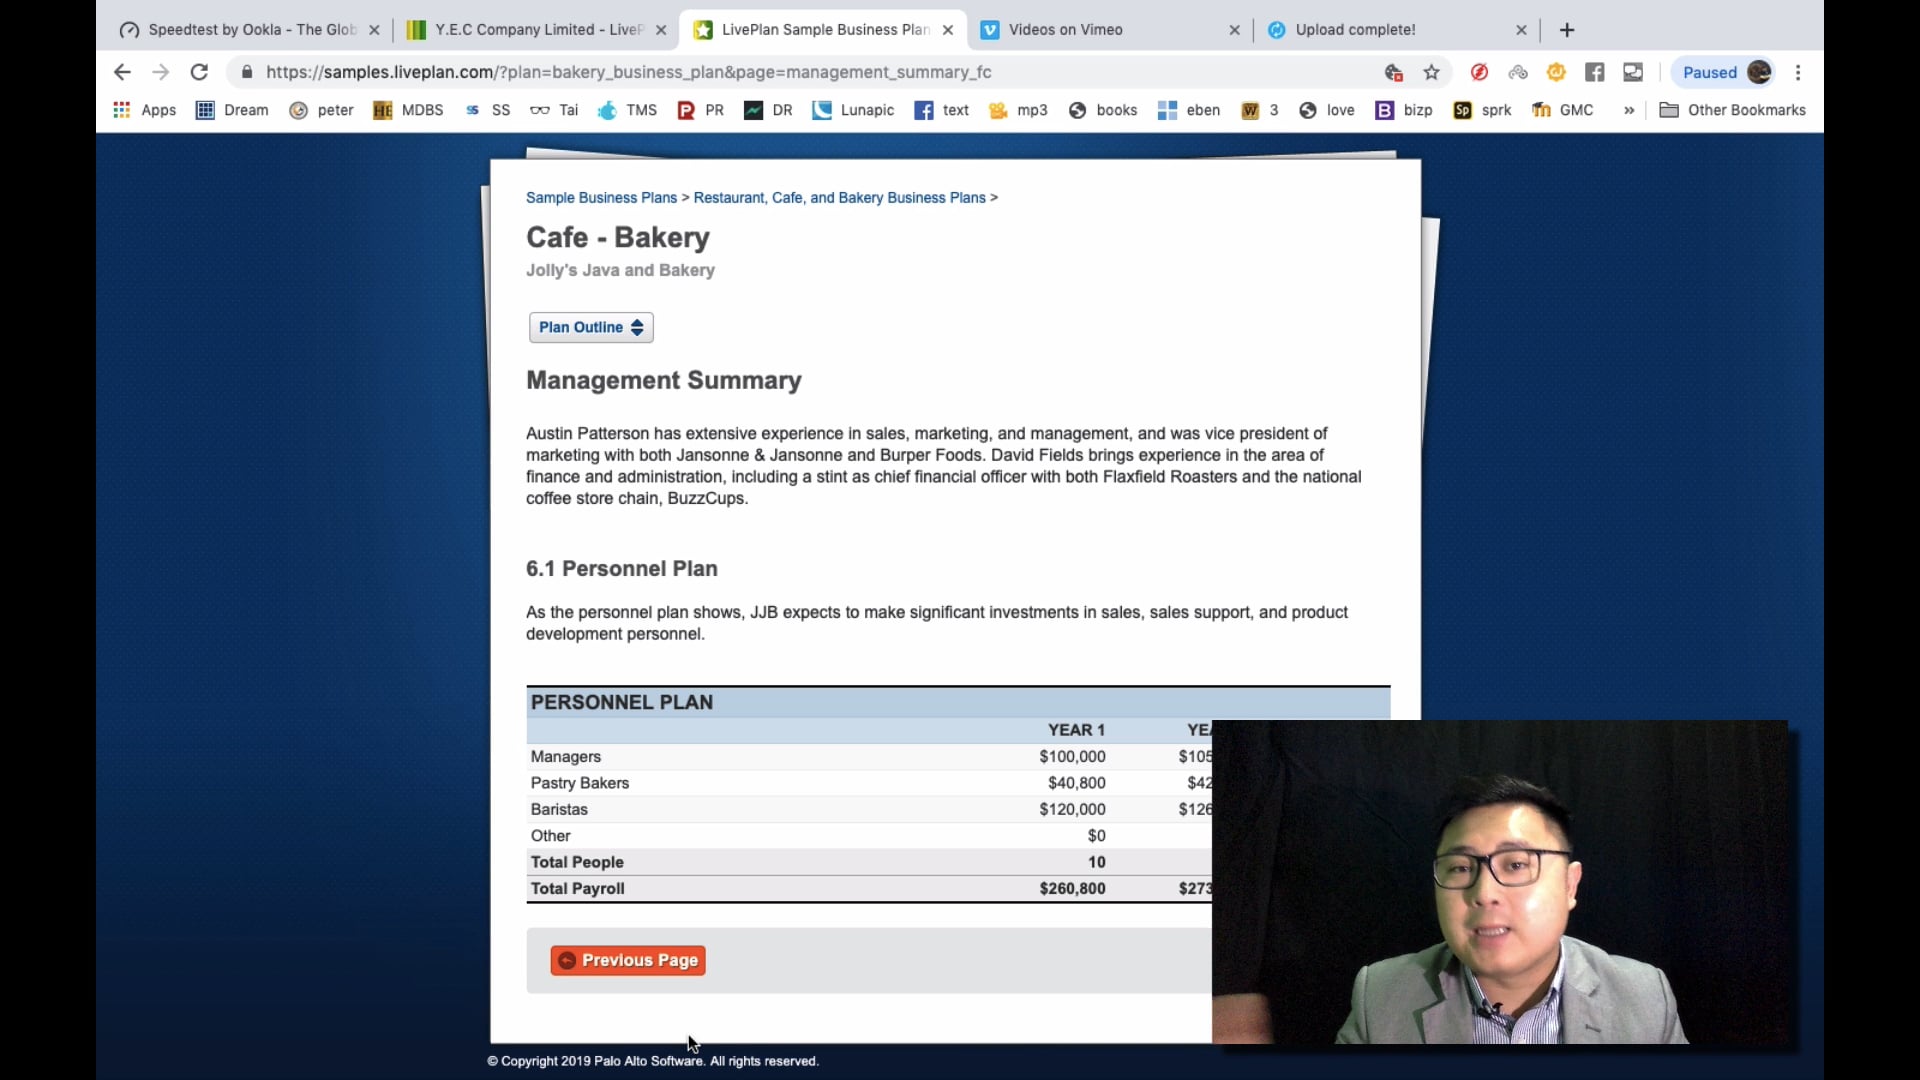The width and height of the screenshot is (1920, 1080).
Task: Open the Lunapic bookmark
Action: pos(853,110)
